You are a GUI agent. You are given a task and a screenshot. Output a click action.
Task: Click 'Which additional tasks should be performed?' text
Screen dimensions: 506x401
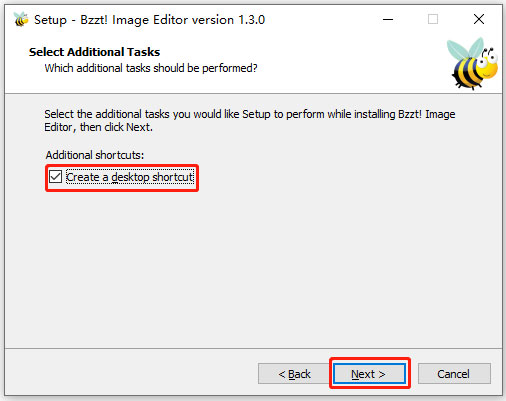click(x=151, y=68)
